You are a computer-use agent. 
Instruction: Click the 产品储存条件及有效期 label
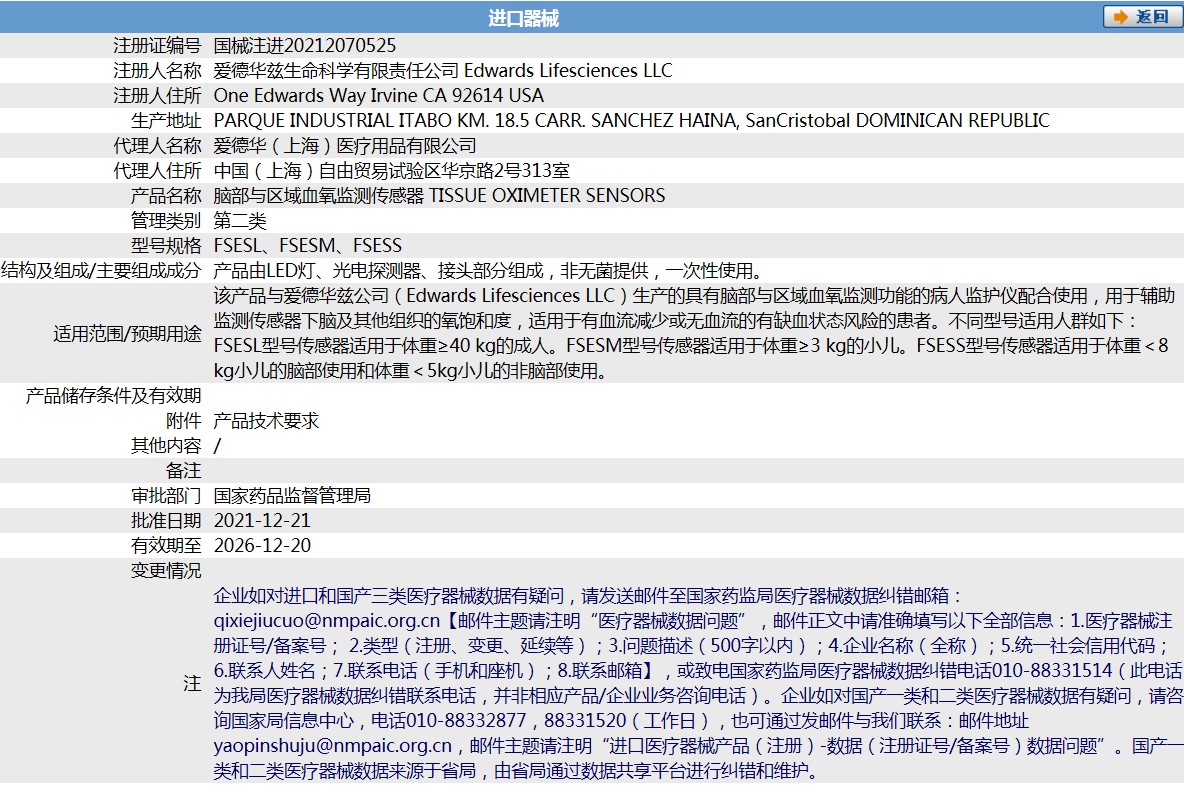tap(113, 396)
